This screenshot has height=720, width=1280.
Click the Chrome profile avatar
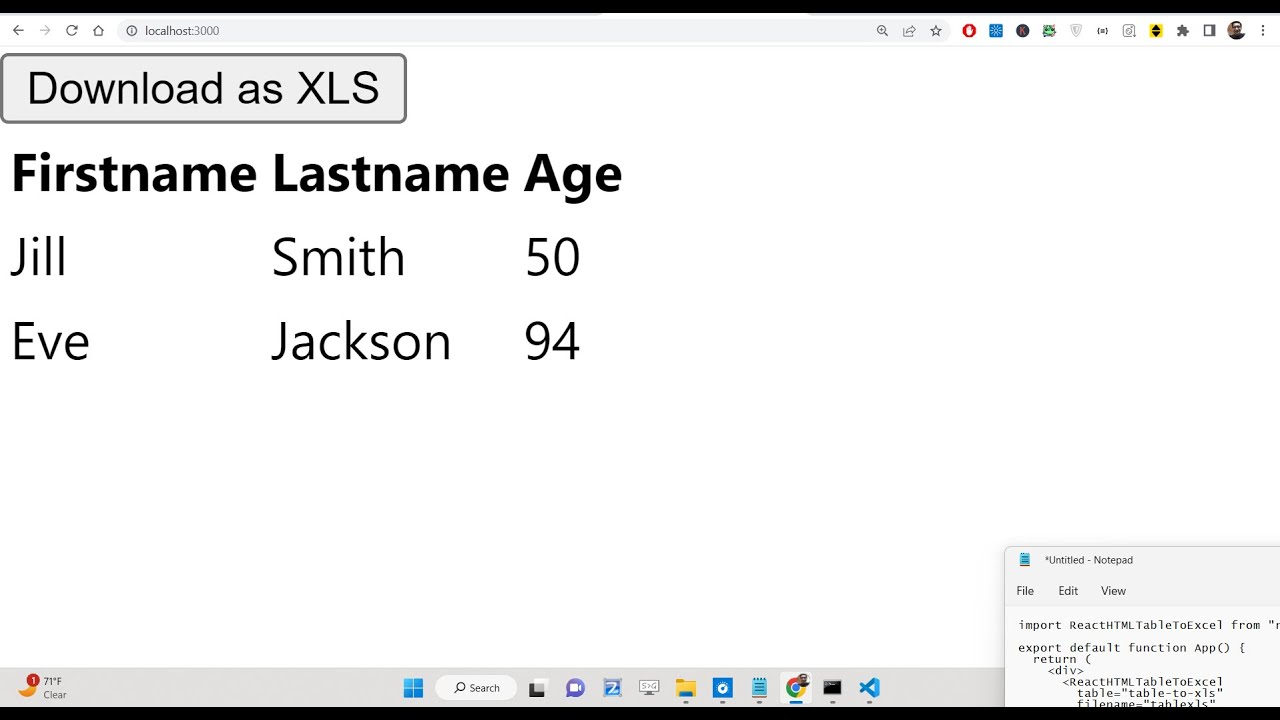1236,31
